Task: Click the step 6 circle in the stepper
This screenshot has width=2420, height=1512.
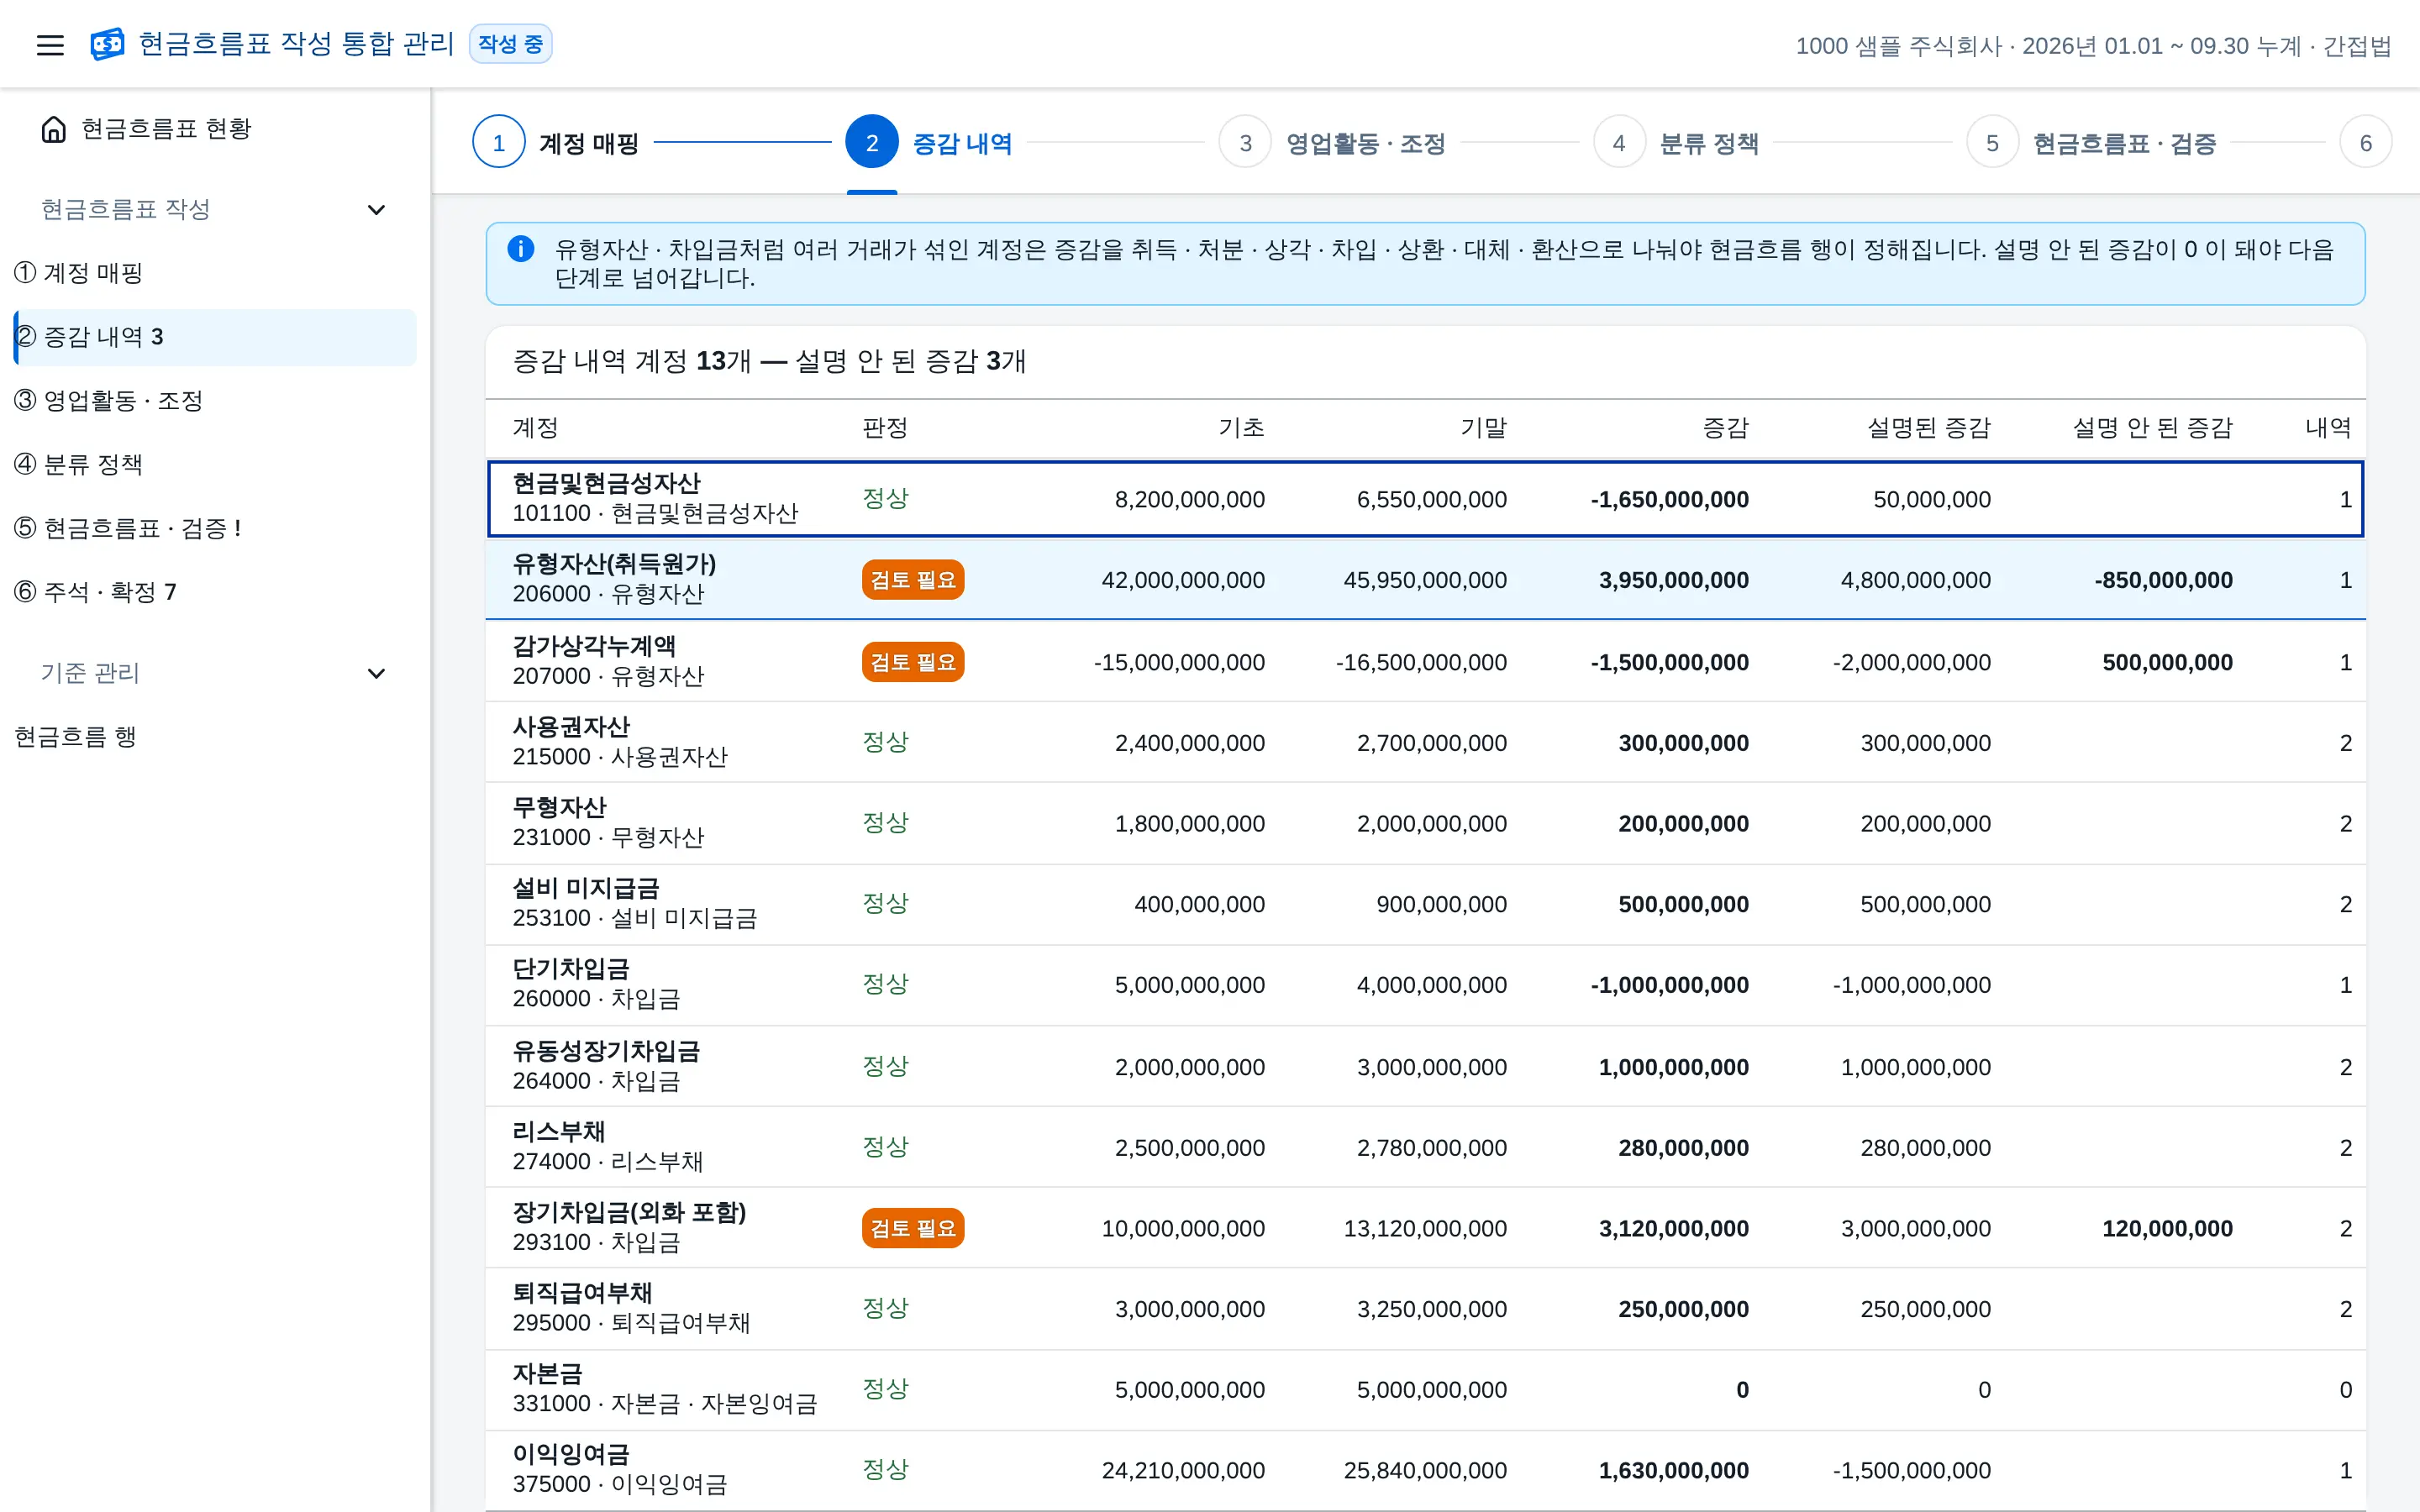Action: click(x=2365, y=143)
